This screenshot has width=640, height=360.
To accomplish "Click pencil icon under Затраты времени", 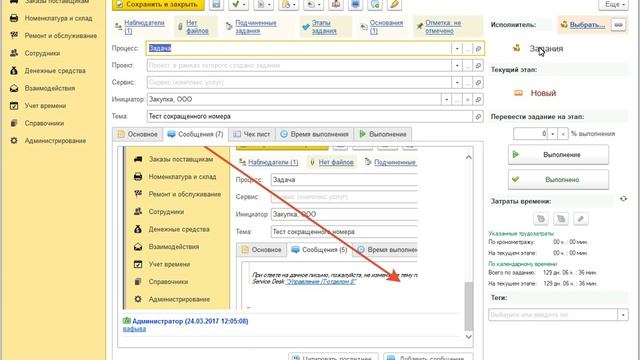I will tap(581, 219).
